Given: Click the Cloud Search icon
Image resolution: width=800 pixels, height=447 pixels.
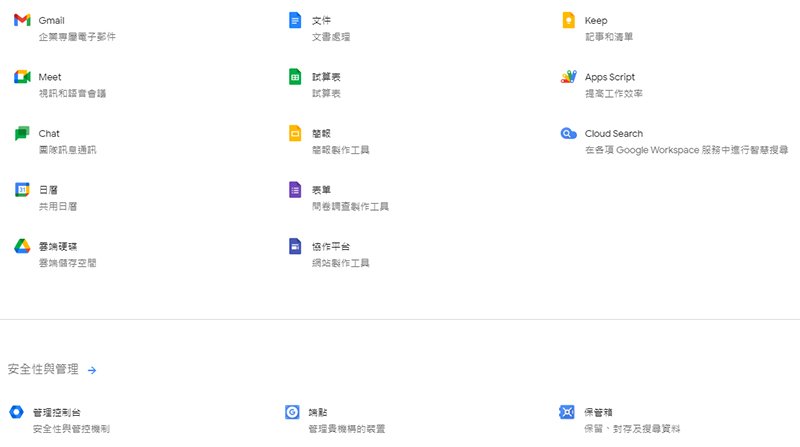Looking at the screenshot, I should 568,134.
